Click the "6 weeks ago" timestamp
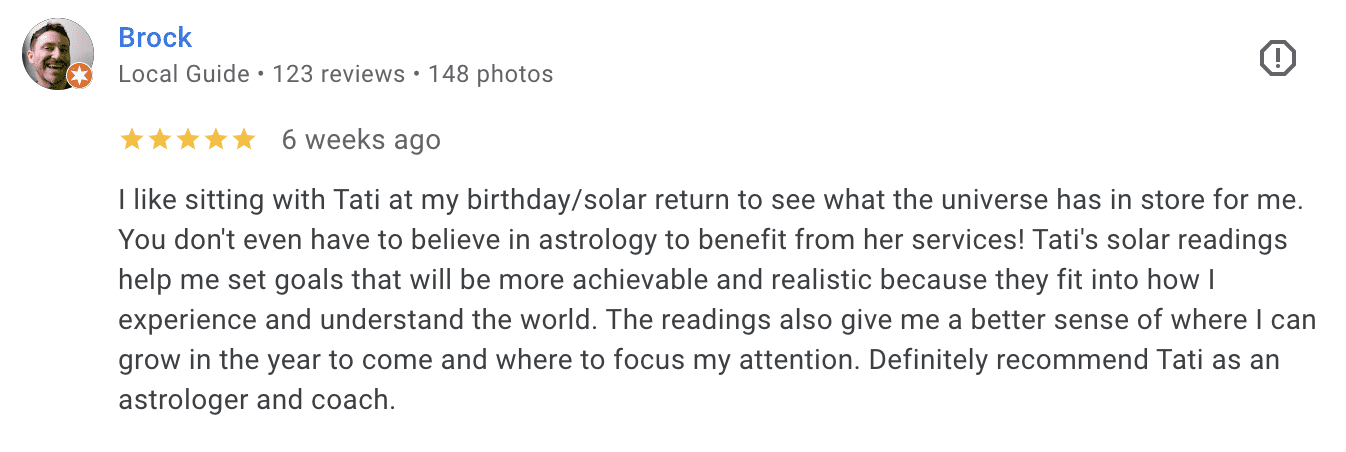 coord(361,140)
